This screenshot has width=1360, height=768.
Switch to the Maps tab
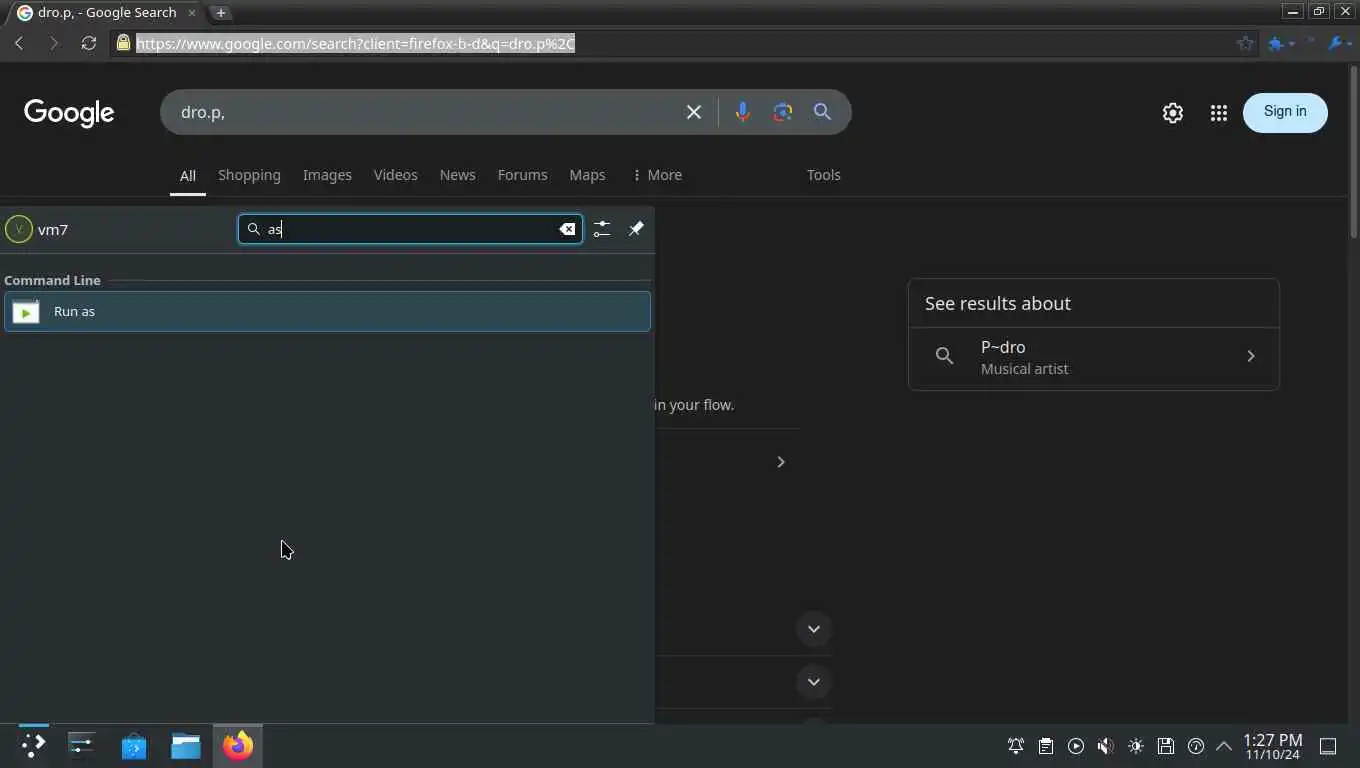[587, 175]
